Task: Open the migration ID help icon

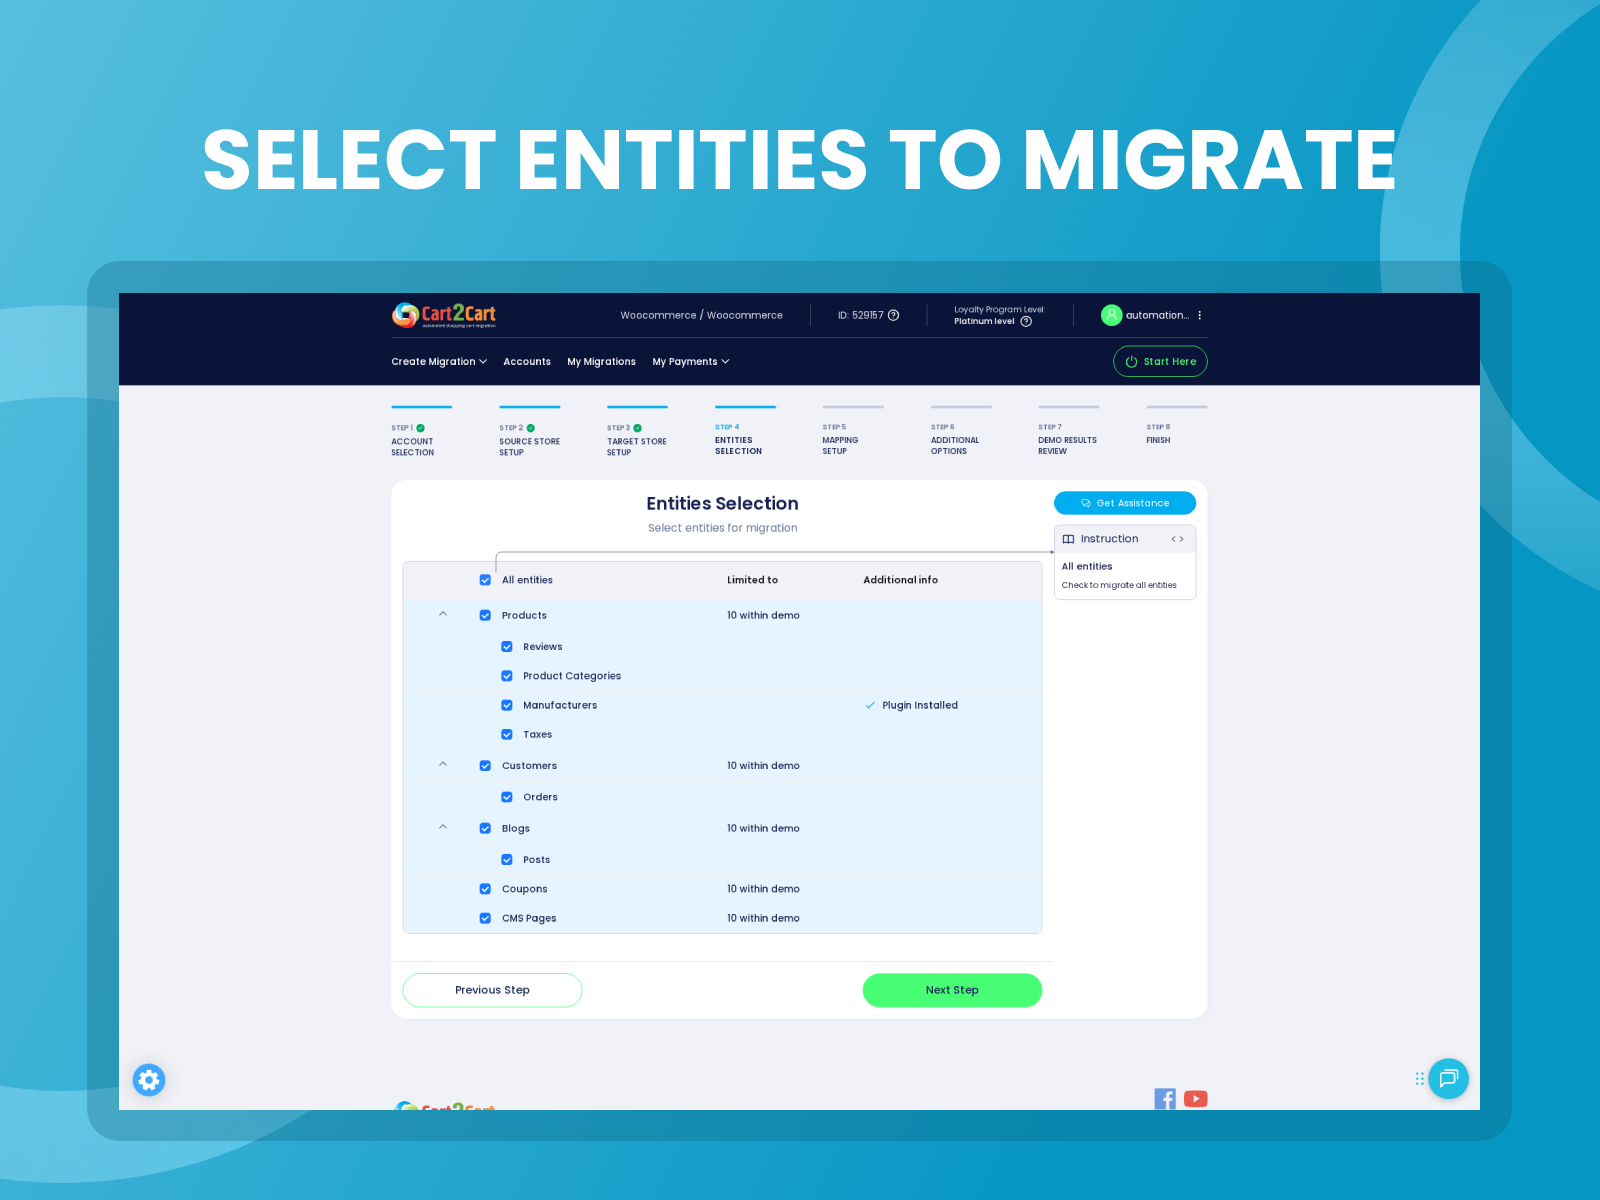Action: (x=894, y=315)
